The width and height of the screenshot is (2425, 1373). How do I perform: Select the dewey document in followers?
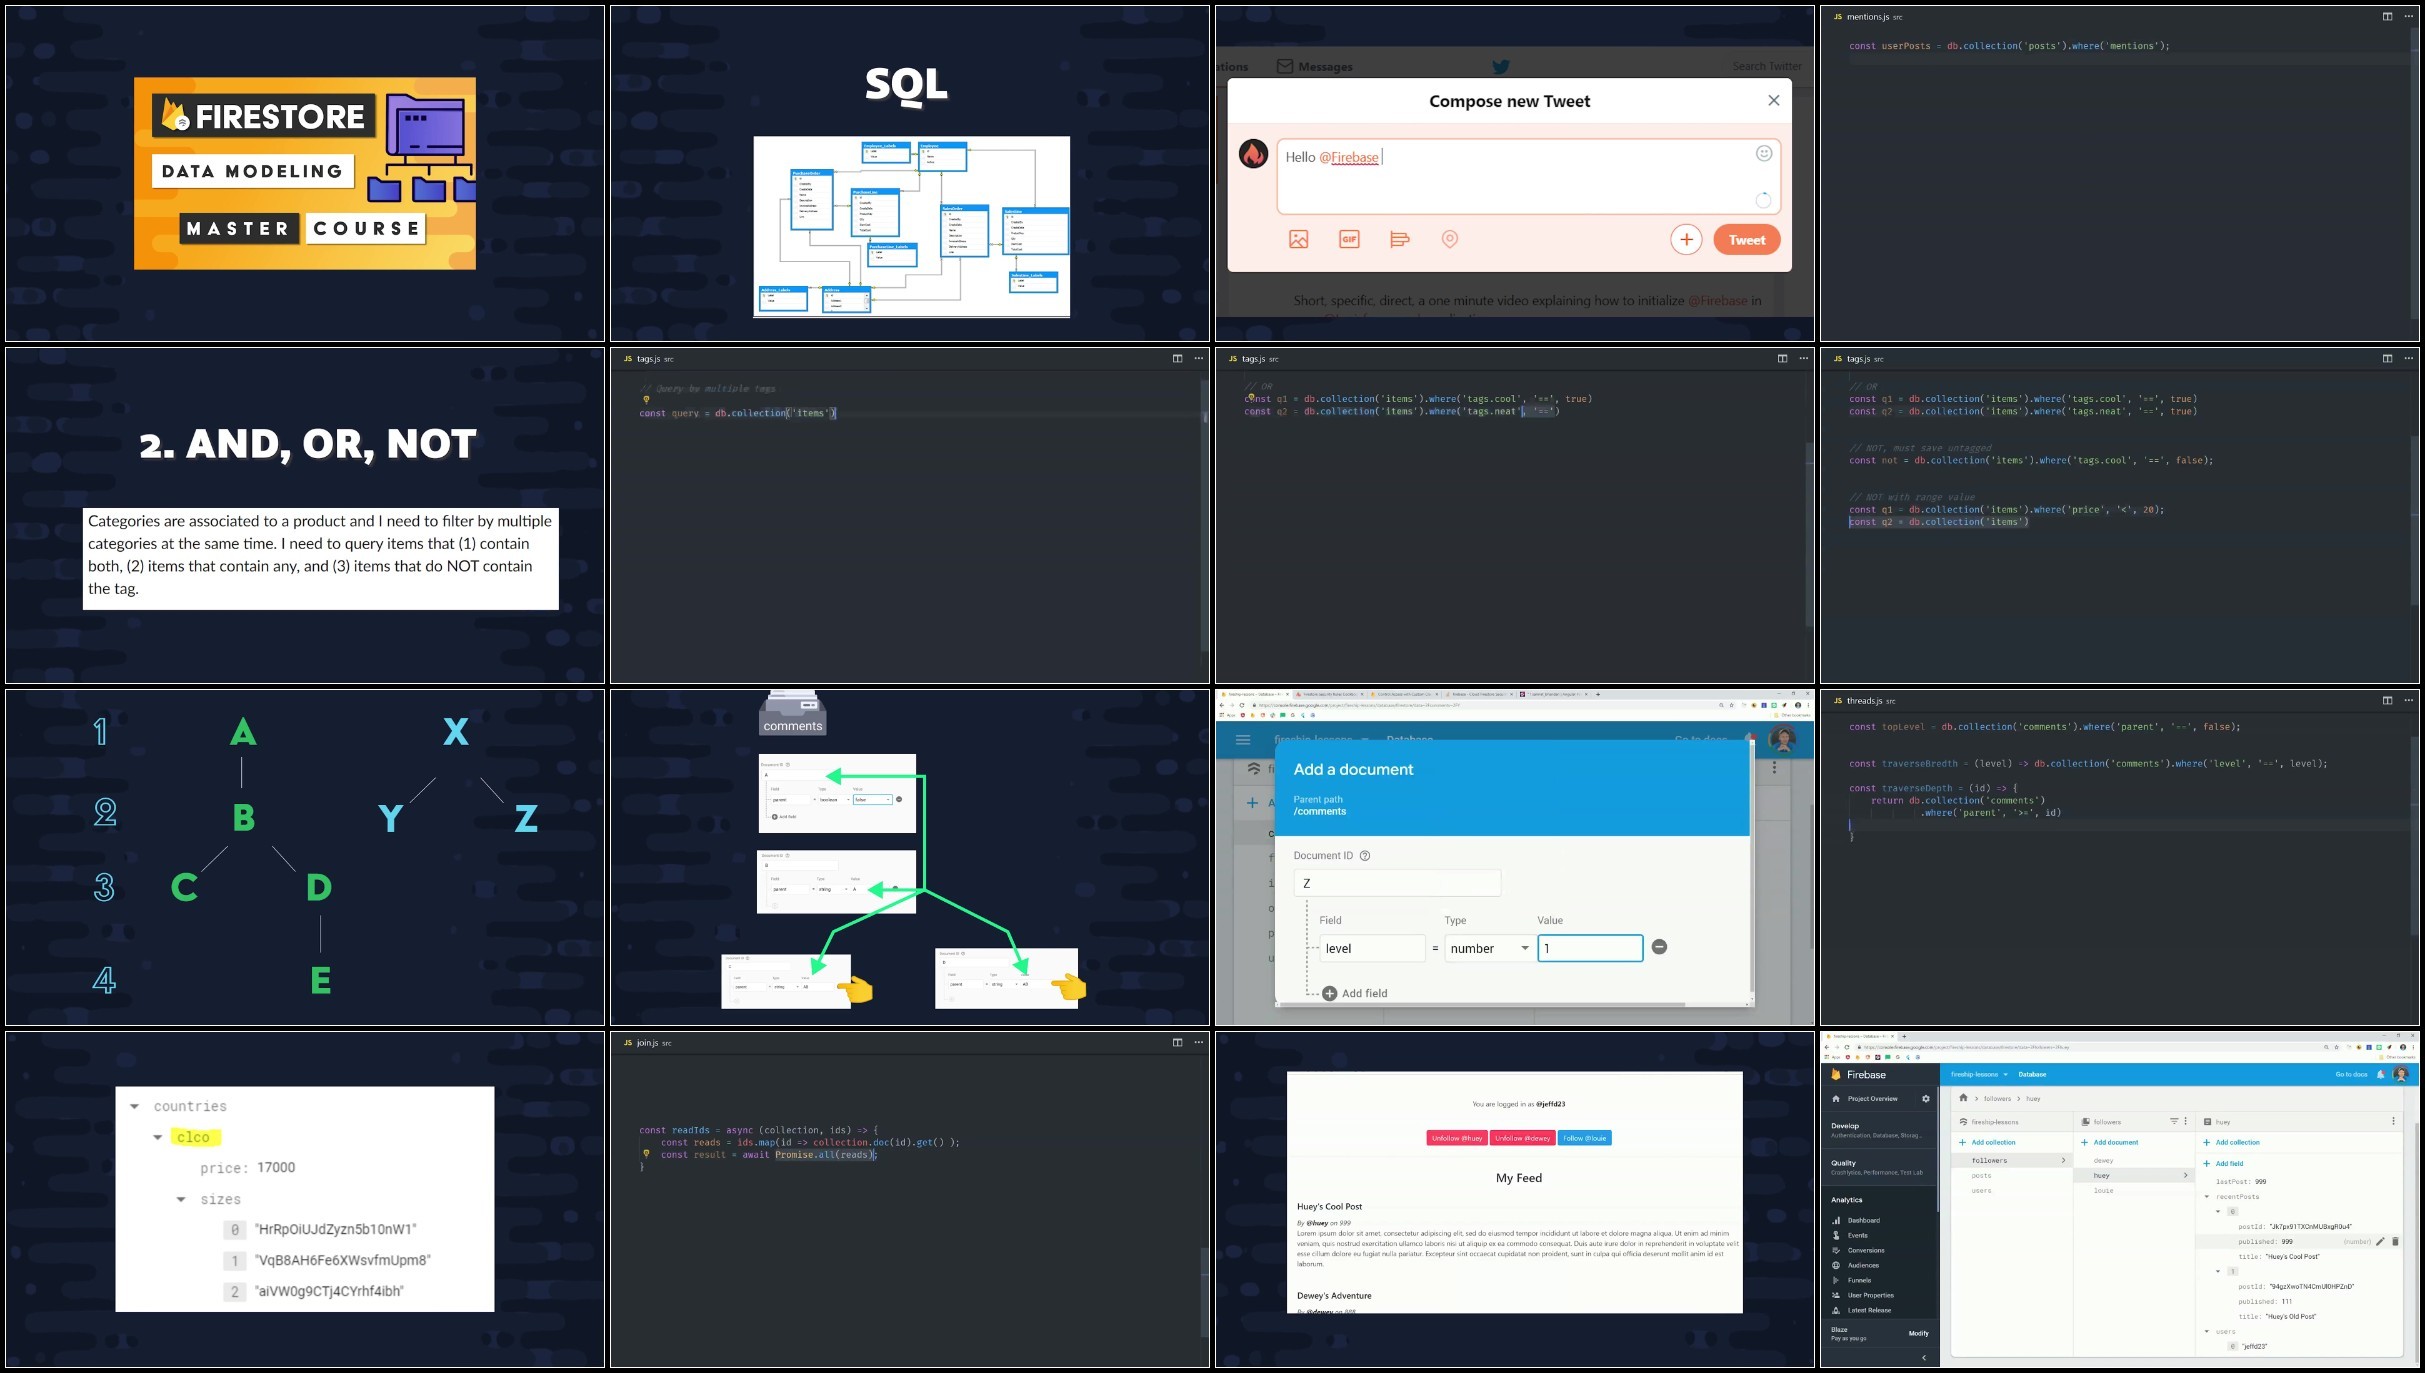point(2103,1160)
